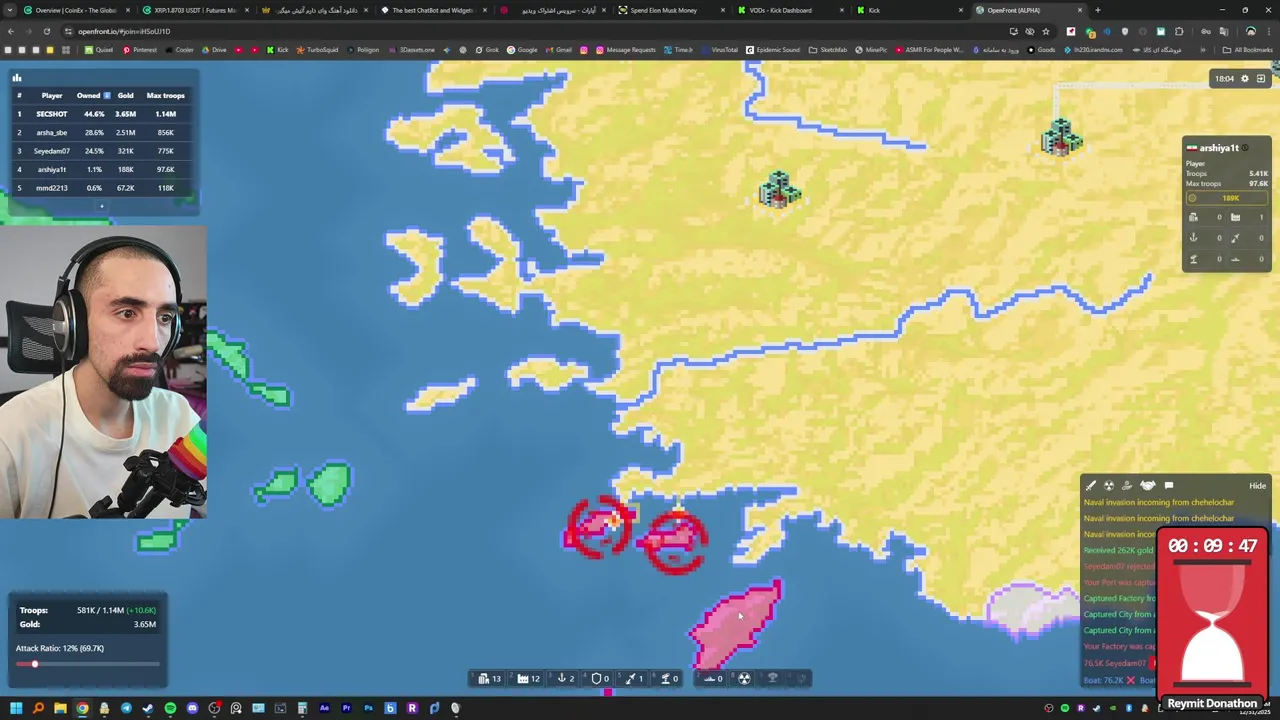The height and width of the screenshot is (720, 1280).
Task: Filter events by the nuke icon
Action: click(1109, 486)
